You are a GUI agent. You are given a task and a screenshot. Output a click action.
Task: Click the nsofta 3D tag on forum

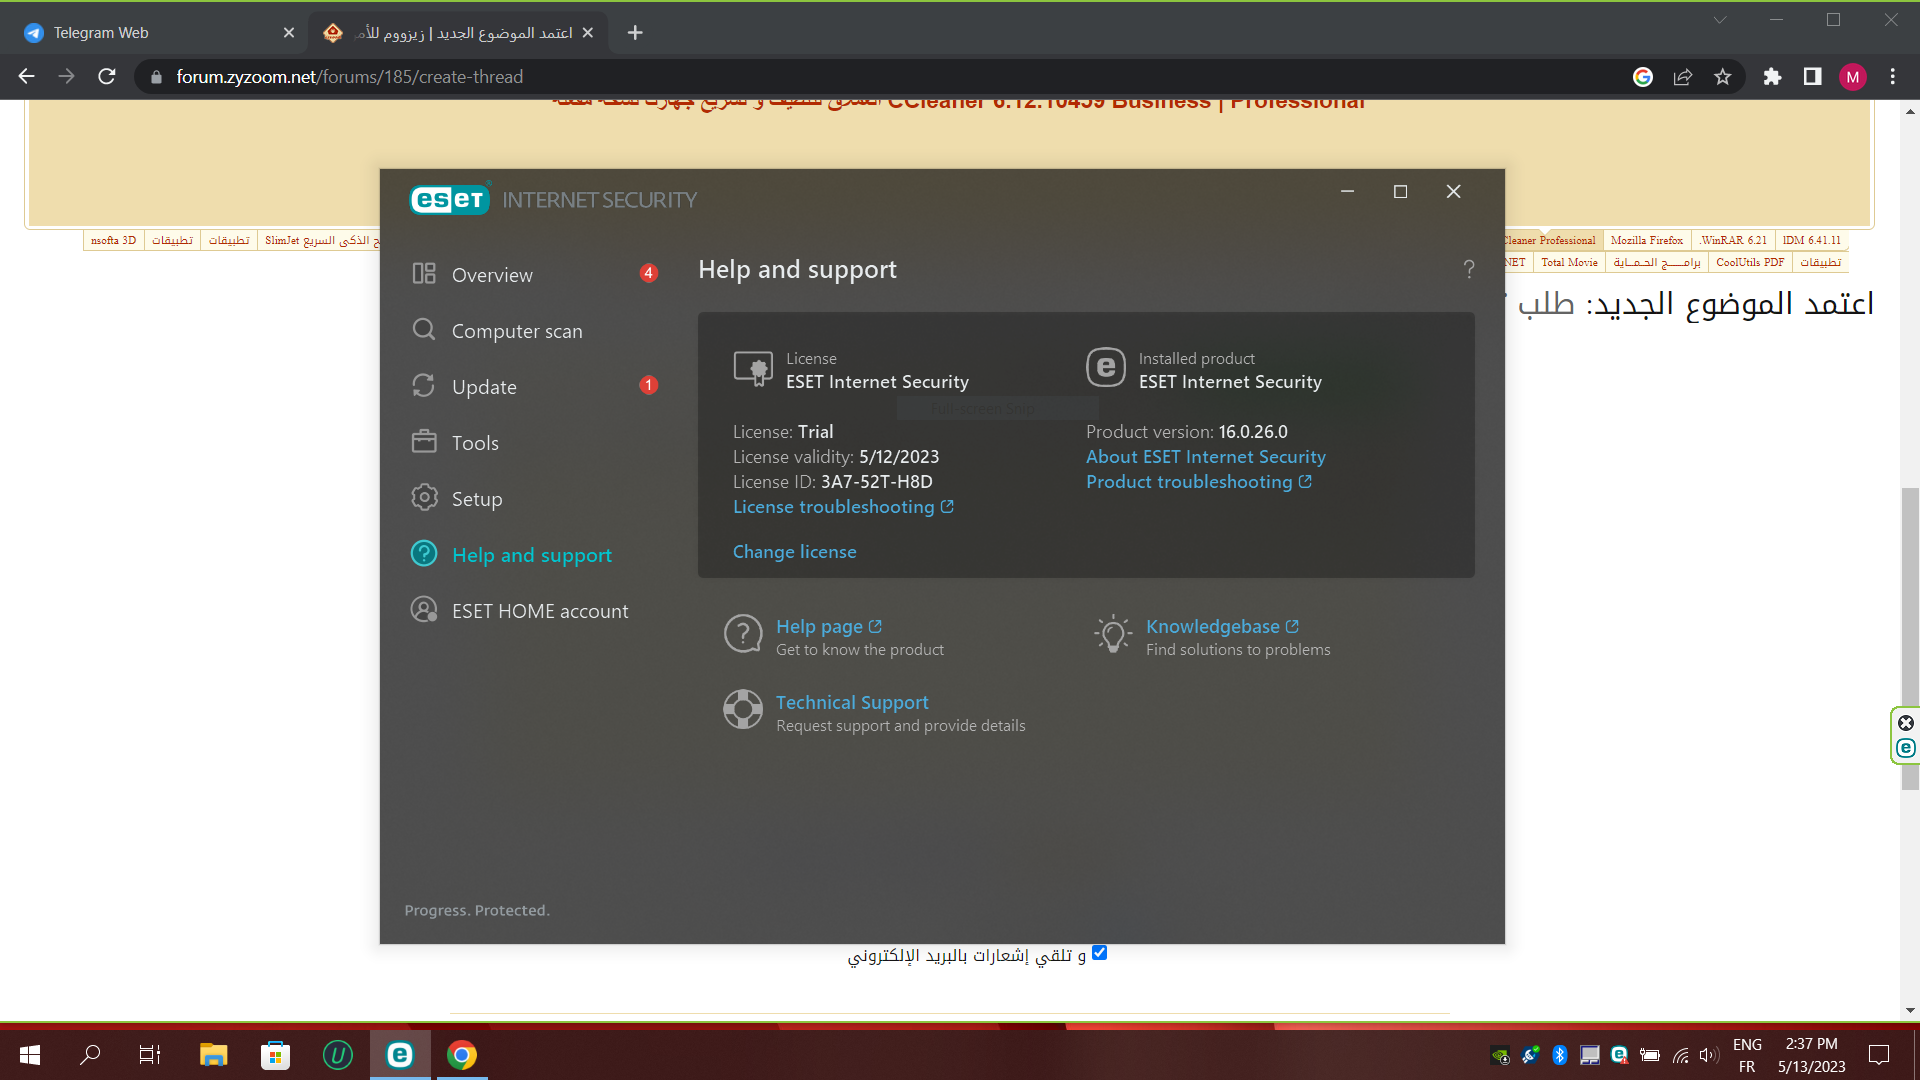click(x=113, y=240)
